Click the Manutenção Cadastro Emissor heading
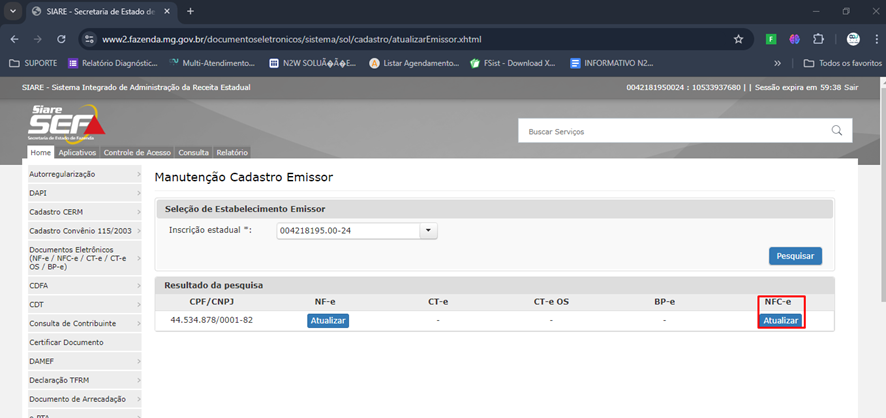Image resolution: width=886 pixels, height=418 pixels. coord(244,177)
